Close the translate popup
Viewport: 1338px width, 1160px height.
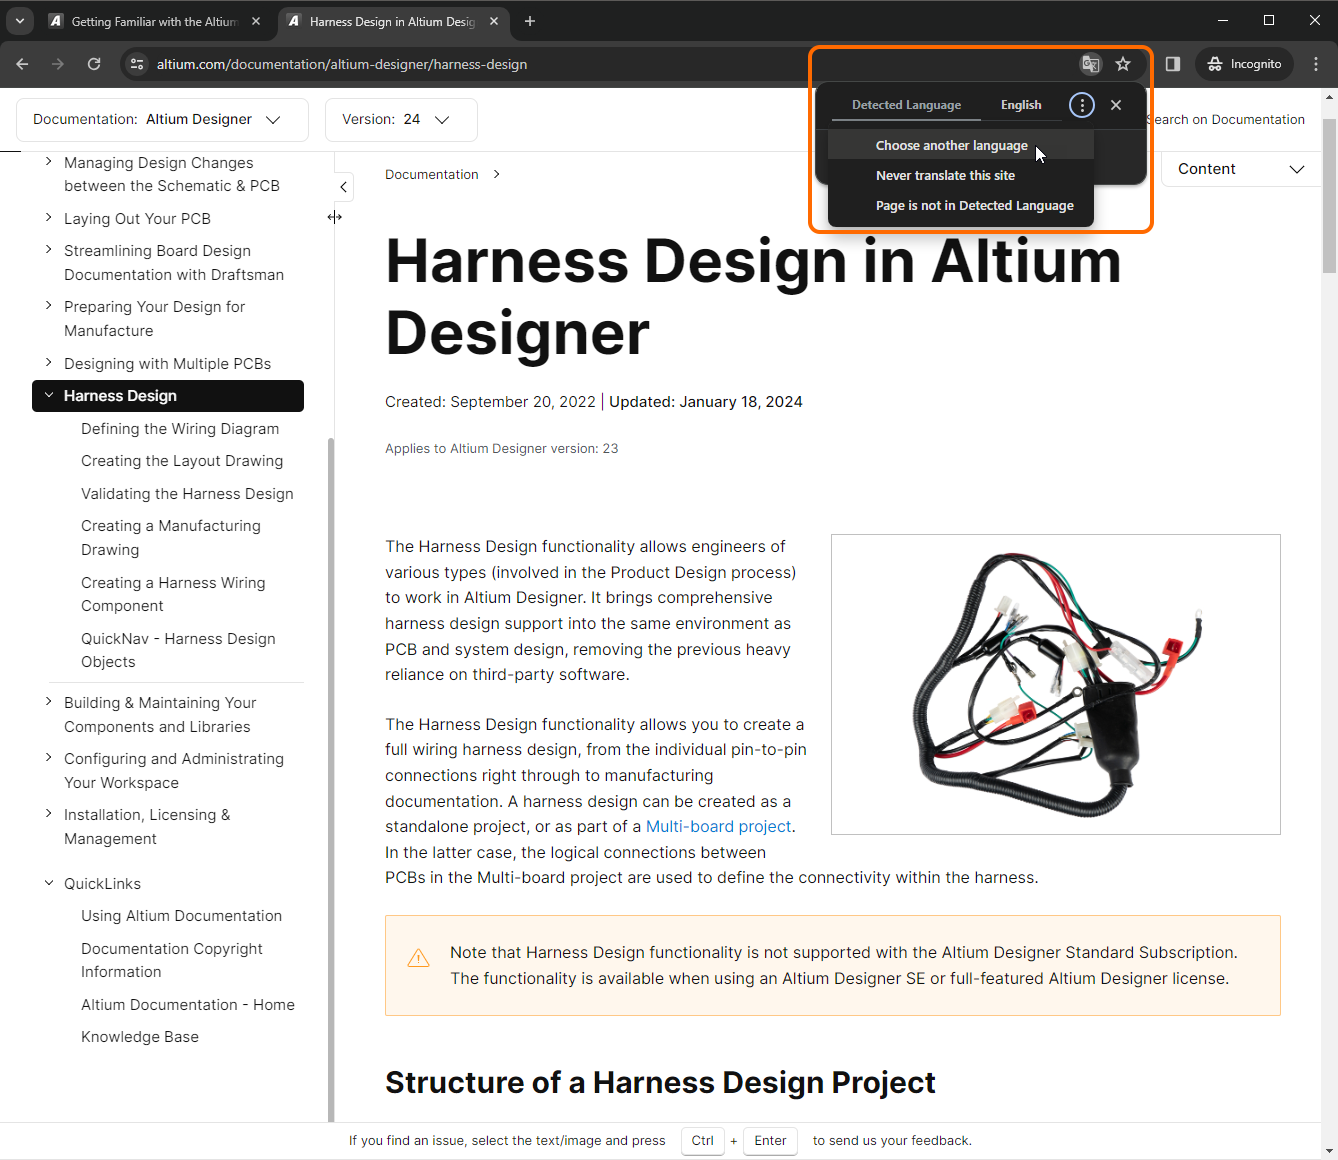point(1116,105)
